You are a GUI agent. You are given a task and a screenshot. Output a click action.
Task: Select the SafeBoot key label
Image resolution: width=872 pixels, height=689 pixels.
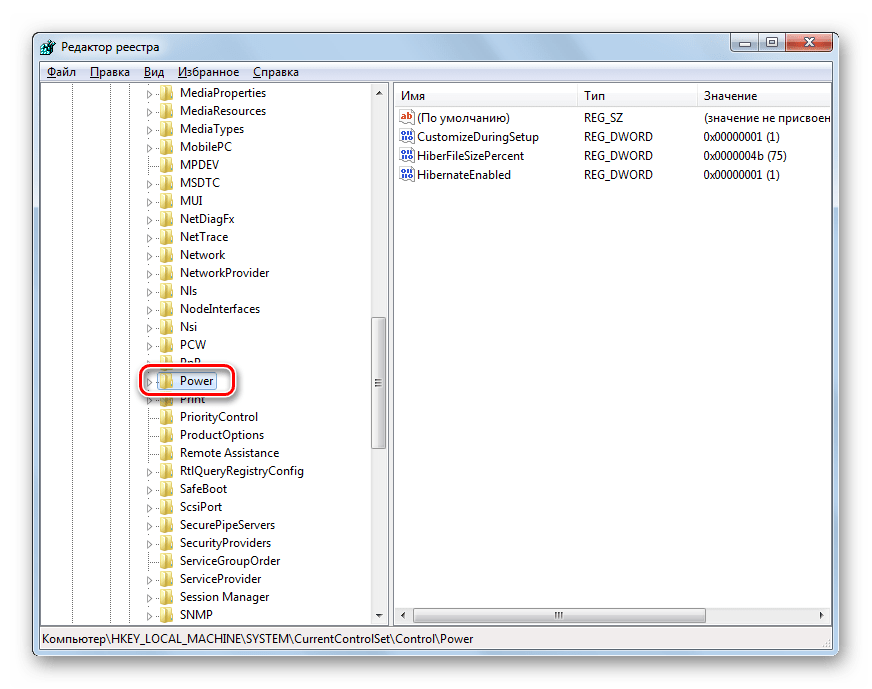204,489
